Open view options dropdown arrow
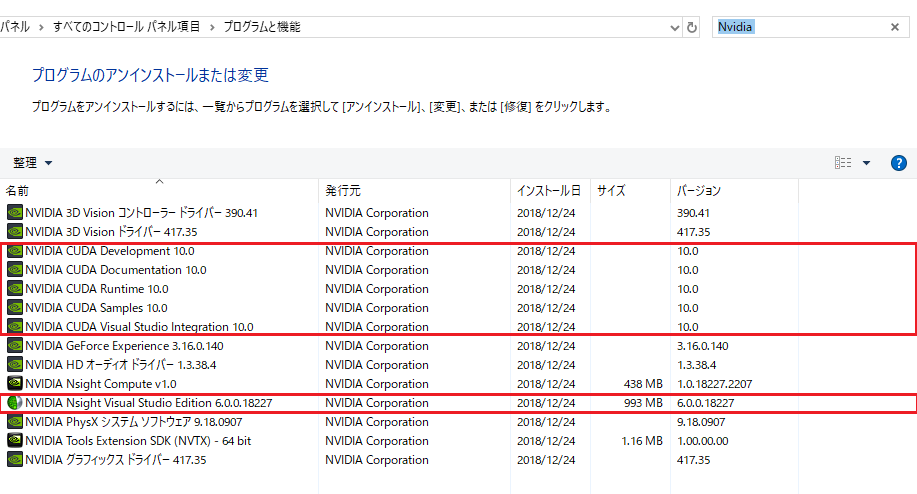 tap(866, 163)
